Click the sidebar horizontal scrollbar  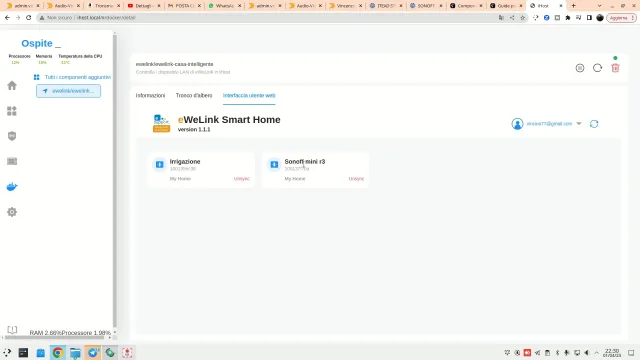pyautogui.click(x=54, y=338)
